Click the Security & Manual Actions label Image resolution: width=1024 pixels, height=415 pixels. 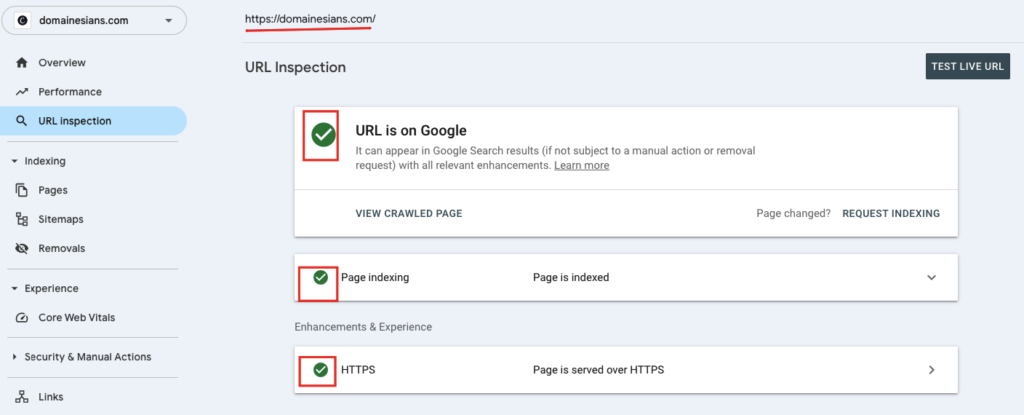click(88, 357)
